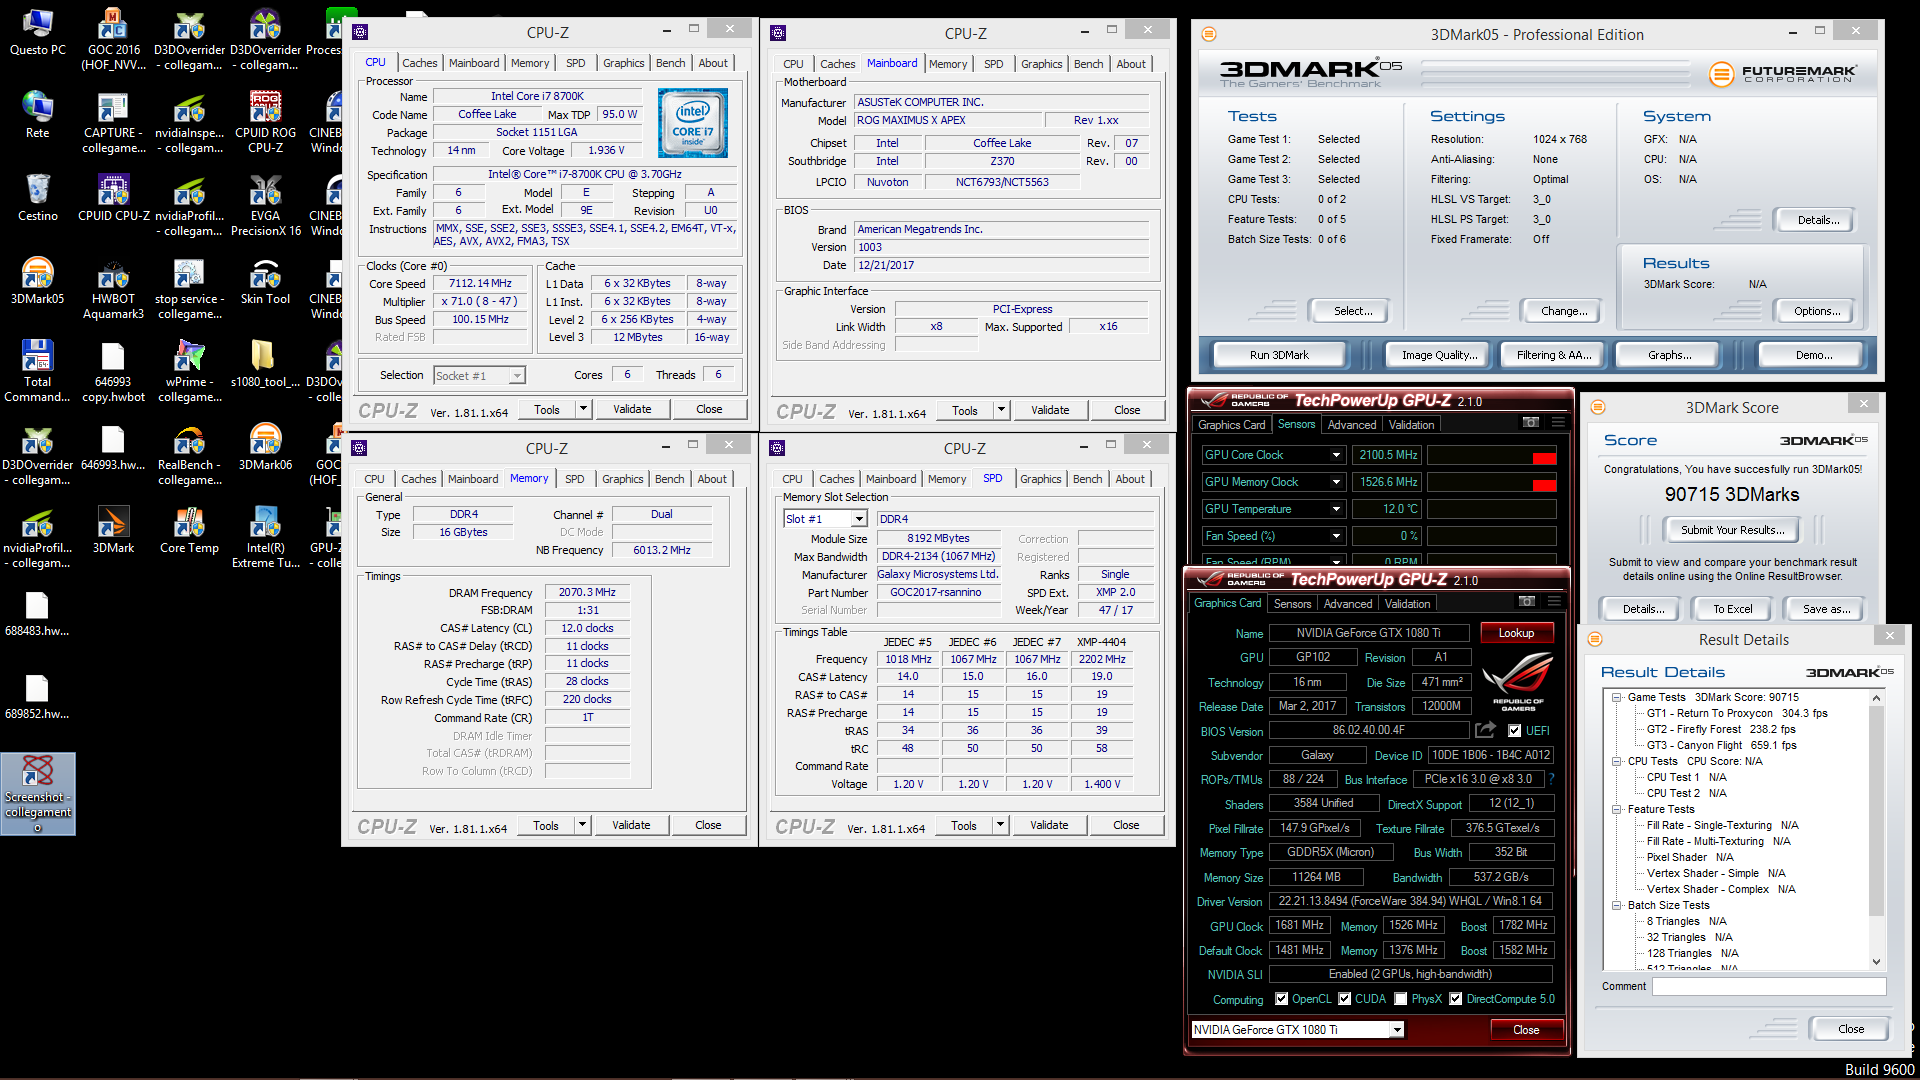Open the Screenshot shortcut on the desktop
This screenshot has height=1080, width=1920.
38,794
